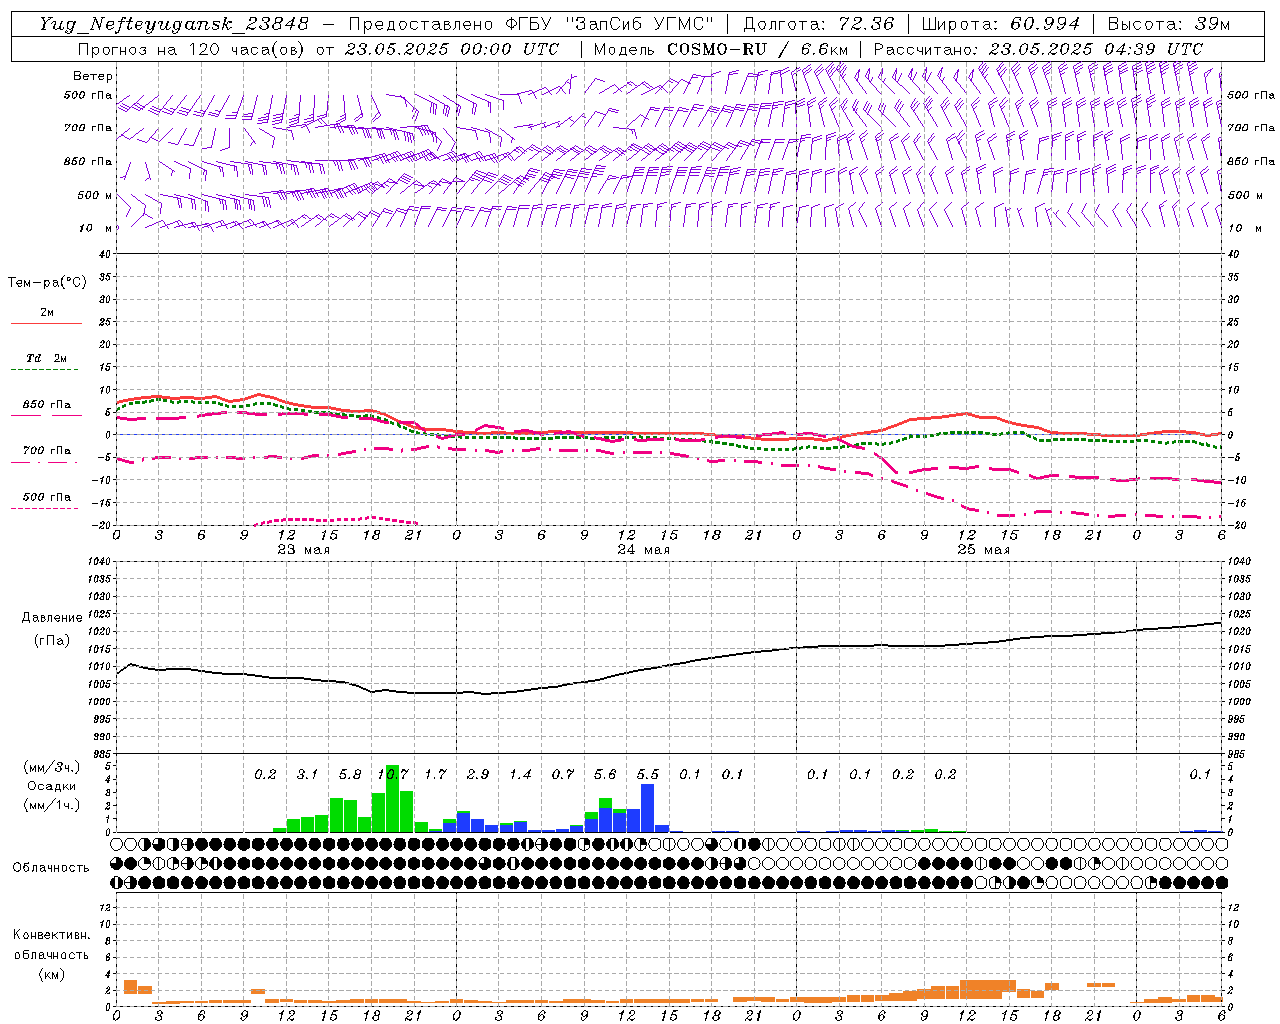Screen dimensions: 1280x1024
Task: Click the 23 мая date label
Action: pyautogui.click(x=303, y=549)
